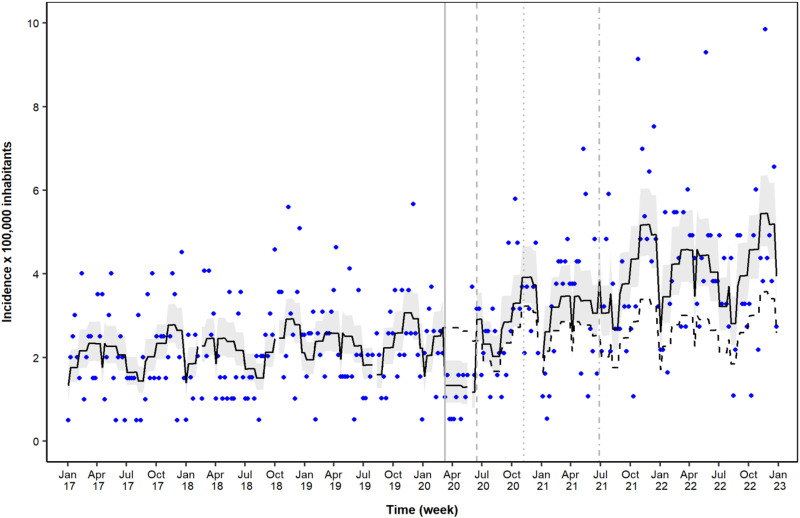
Task: Click the 'Jan 22' x-axis label
Action: 660,480
